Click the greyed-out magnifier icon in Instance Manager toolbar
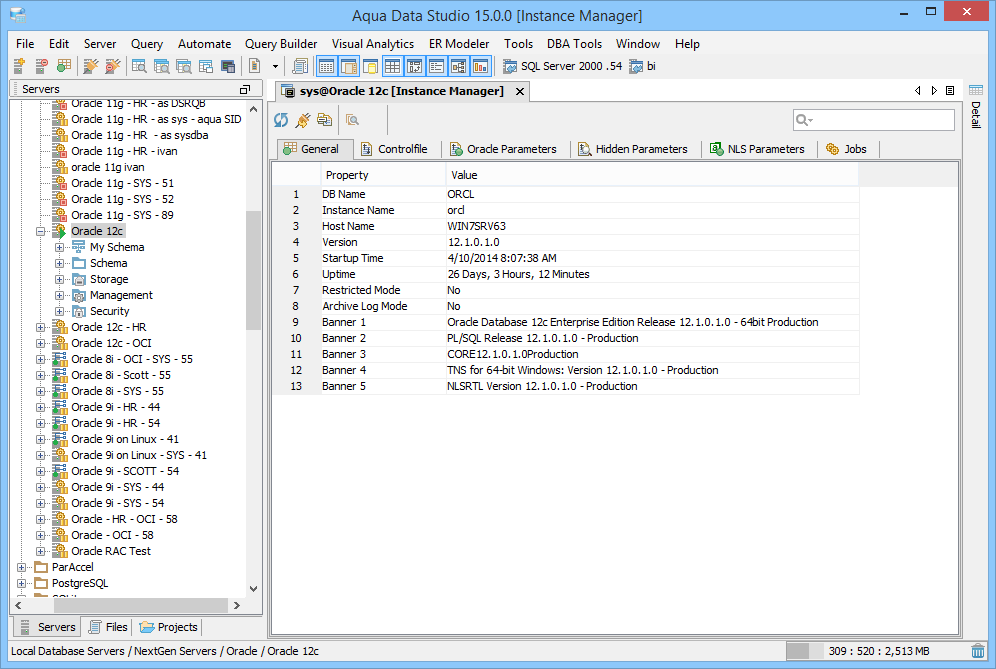Image resolution: width=996 pixels, height=669 pixels. tap(353, 119)
